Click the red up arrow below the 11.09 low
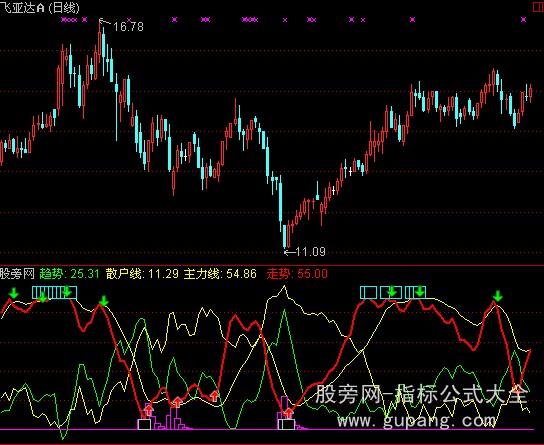The width and height of the screenshot is (544, 445). (288, 412)
